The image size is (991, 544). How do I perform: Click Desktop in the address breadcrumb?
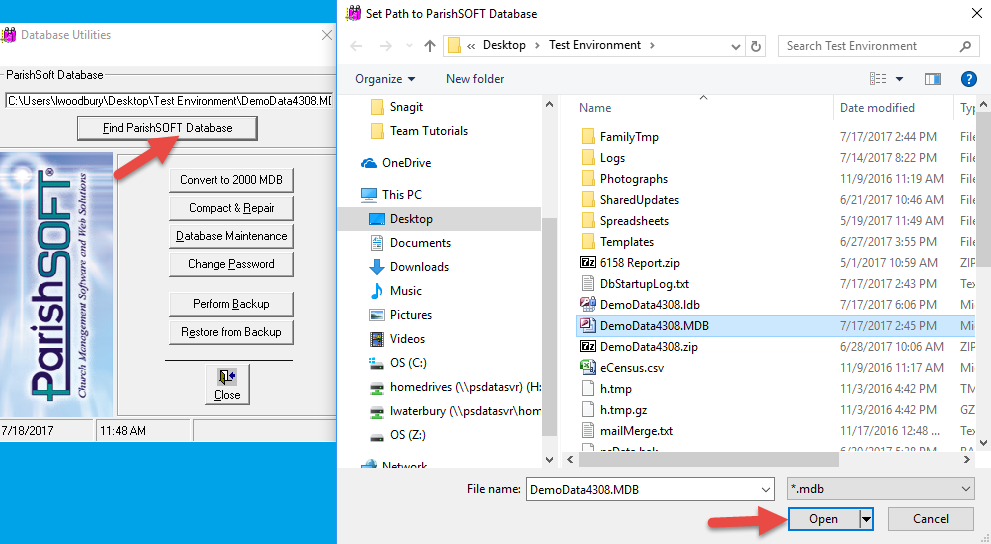point(504,45)
